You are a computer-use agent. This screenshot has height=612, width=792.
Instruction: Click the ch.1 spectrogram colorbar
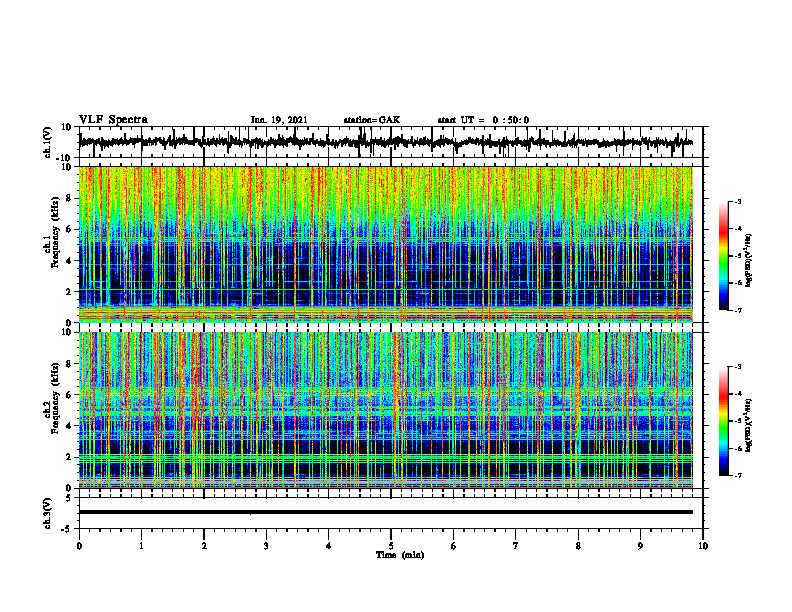pos(723,256)
